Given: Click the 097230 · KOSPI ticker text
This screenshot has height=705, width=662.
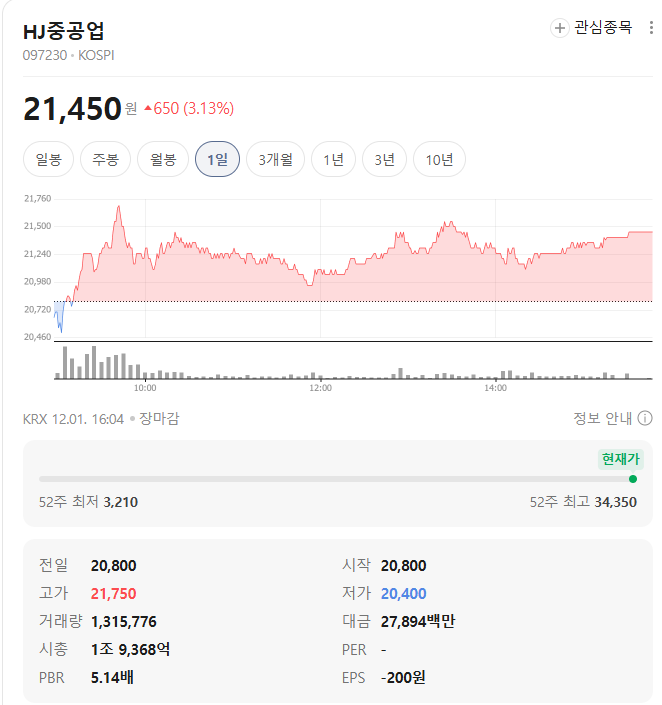Looking at the screenshot, I should point(68,55).
